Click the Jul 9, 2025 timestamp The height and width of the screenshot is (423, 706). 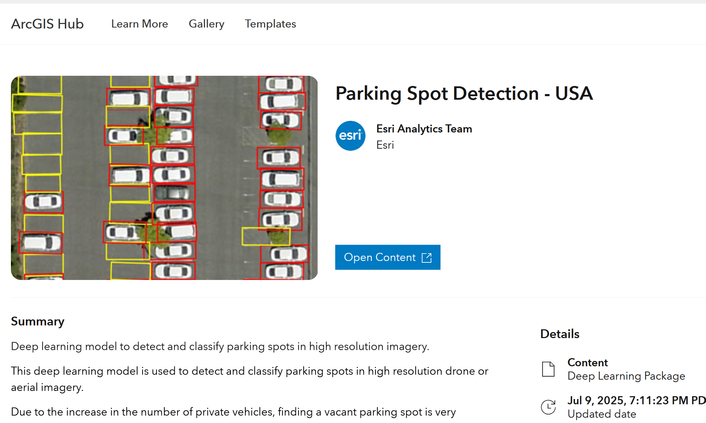(636, 400)
